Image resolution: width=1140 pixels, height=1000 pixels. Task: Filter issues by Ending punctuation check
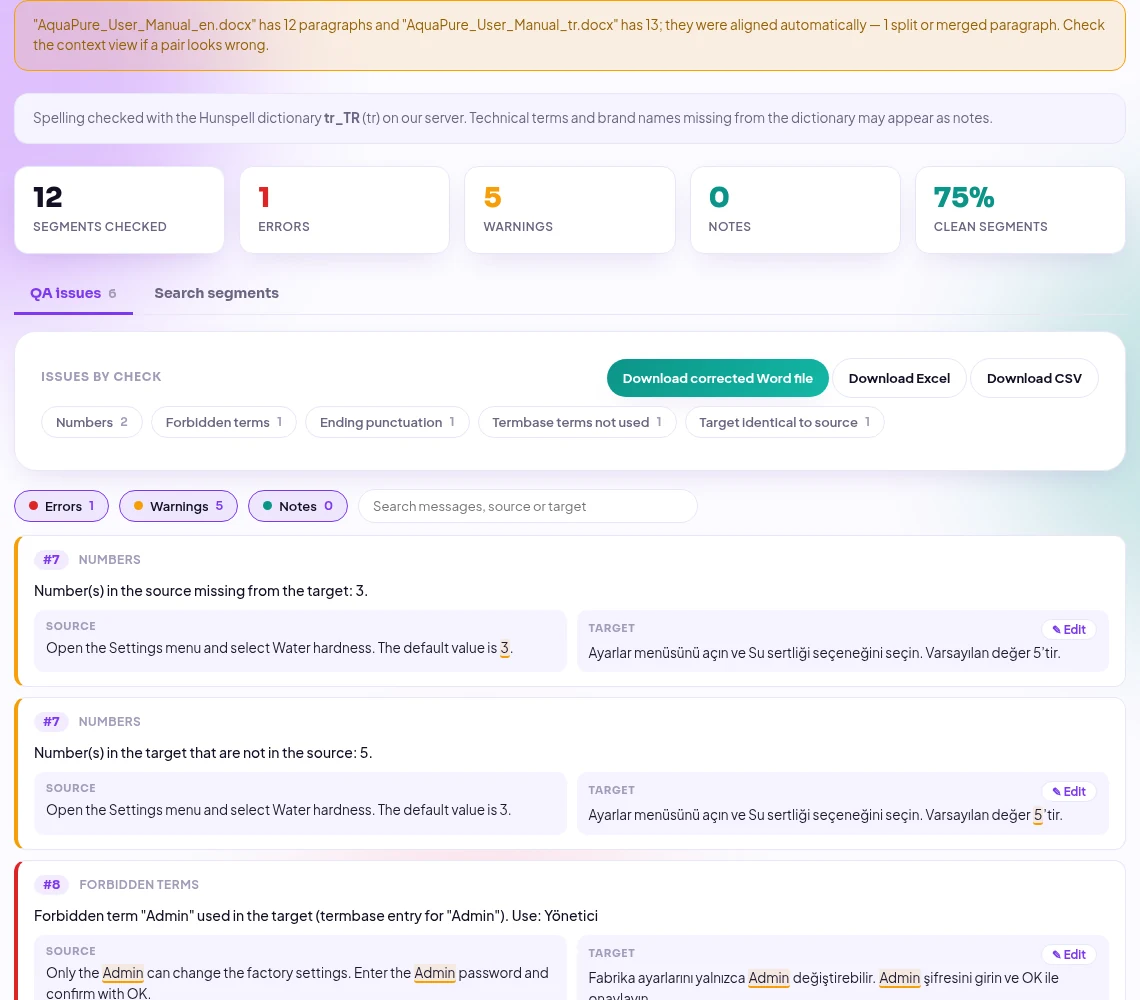(387, 423)
